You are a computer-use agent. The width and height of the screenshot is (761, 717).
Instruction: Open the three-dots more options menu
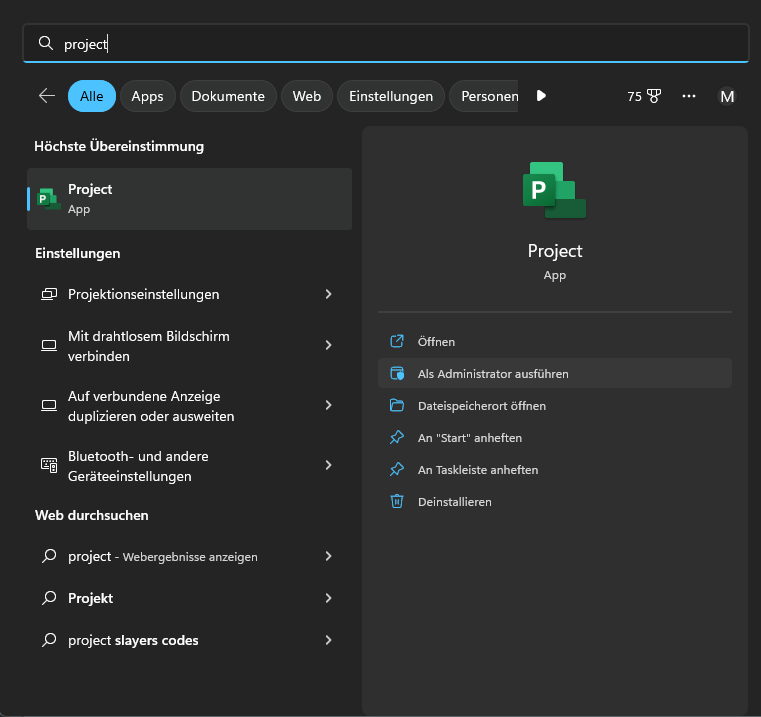click(x=688, y=96)
